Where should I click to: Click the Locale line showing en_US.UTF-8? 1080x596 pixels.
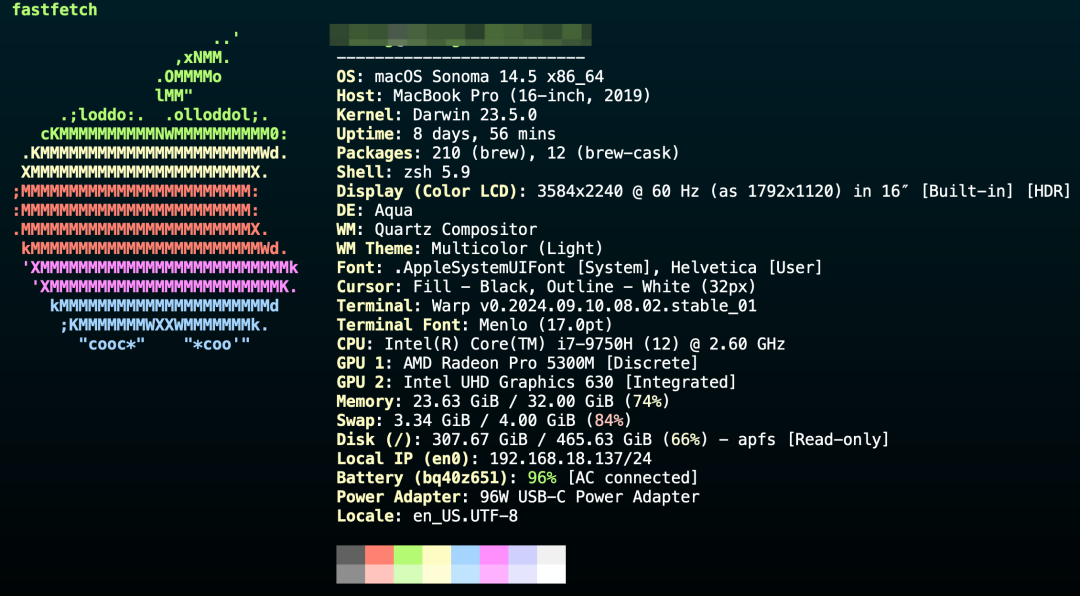[x=427, y=516]
